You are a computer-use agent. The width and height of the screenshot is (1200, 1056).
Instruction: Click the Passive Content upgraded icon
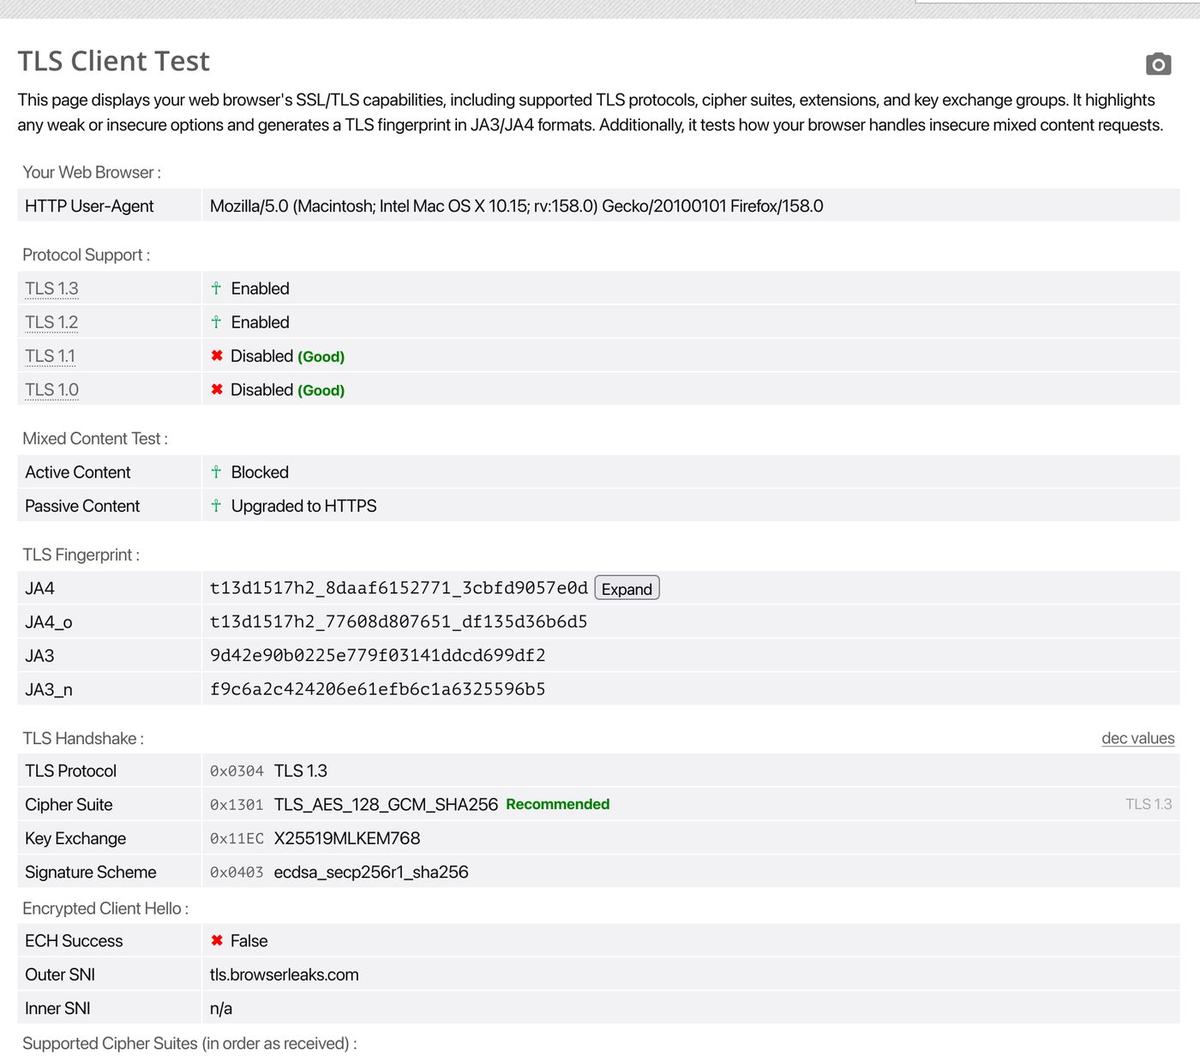pyautogui.click(x=216, y=506)
